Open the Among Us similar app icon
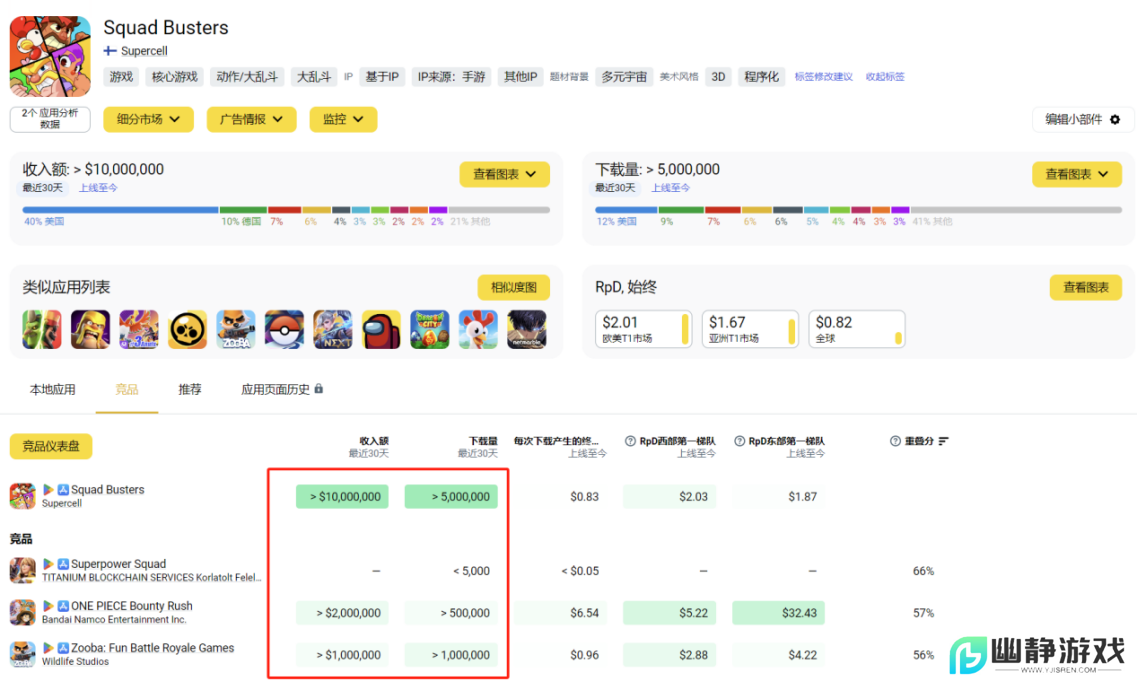The width and height of the screenshot is (1137, 681). 383,330
